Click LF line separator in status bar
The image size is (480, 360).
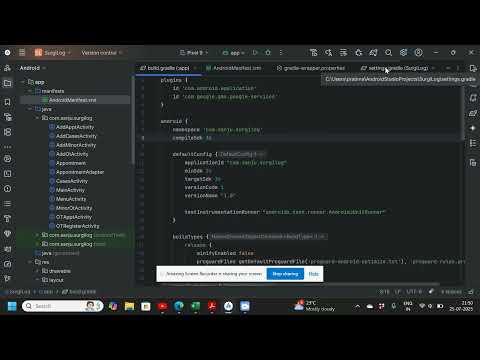pyautogui.click(x=397, y=292)
